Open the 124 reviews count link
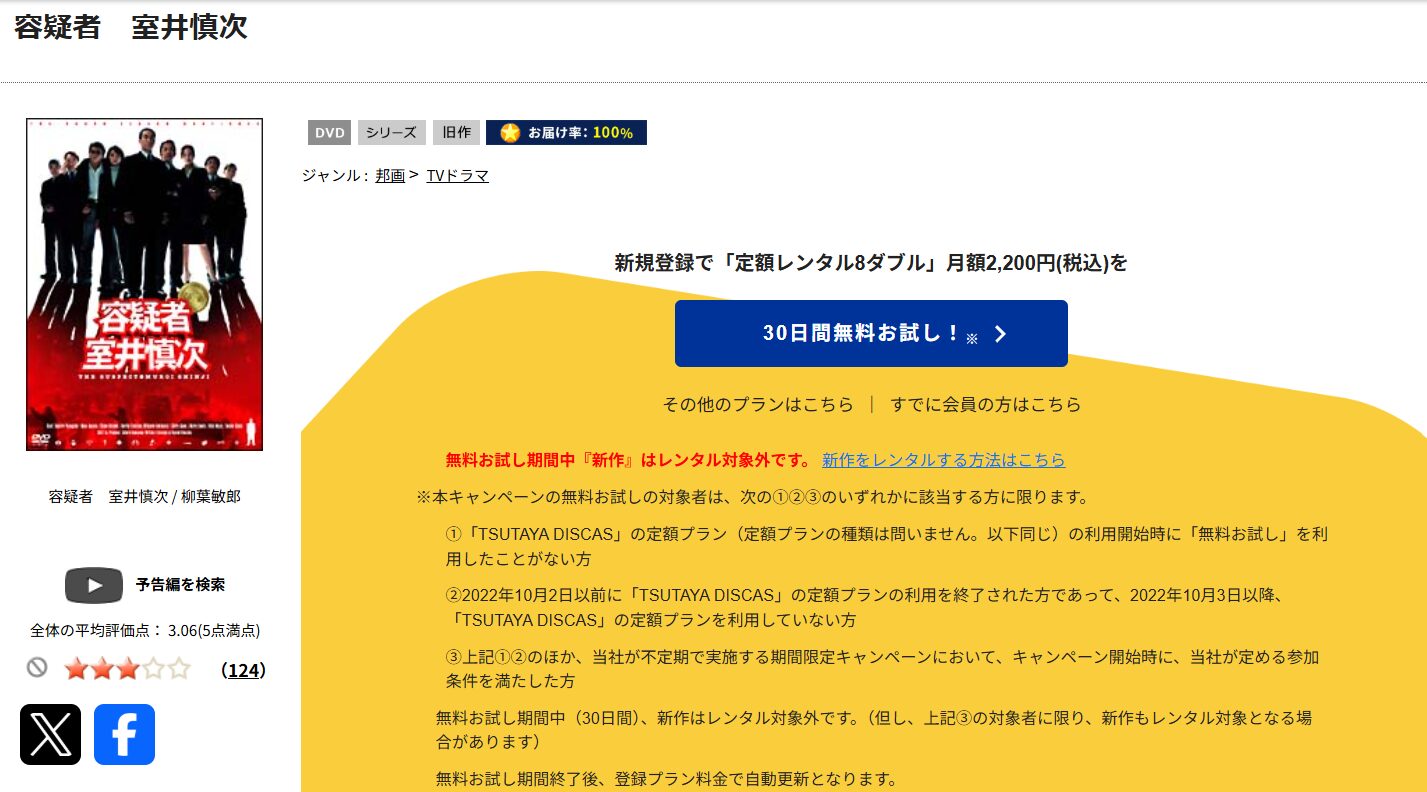1427x792 pixels. click(x=243, y=670)
